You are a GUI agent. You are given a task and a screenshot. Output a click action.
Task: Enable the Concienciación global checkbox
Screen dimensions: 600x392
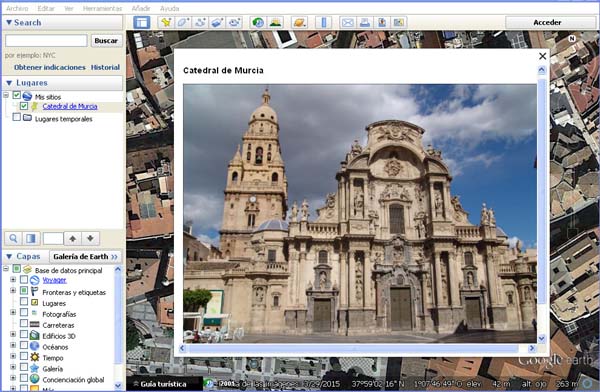[24, 379]
